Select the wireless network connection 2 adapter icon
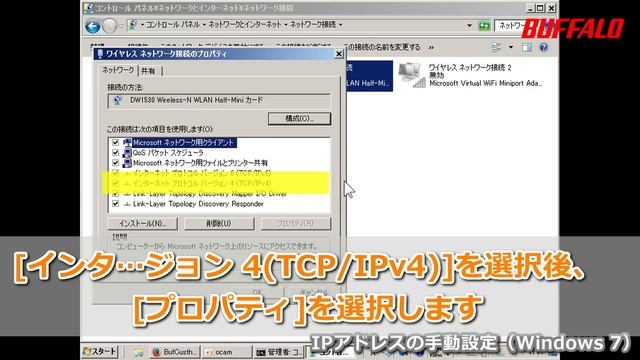Image resolution: width=640 pixels, height=360 pixels. tap(412, 76)
